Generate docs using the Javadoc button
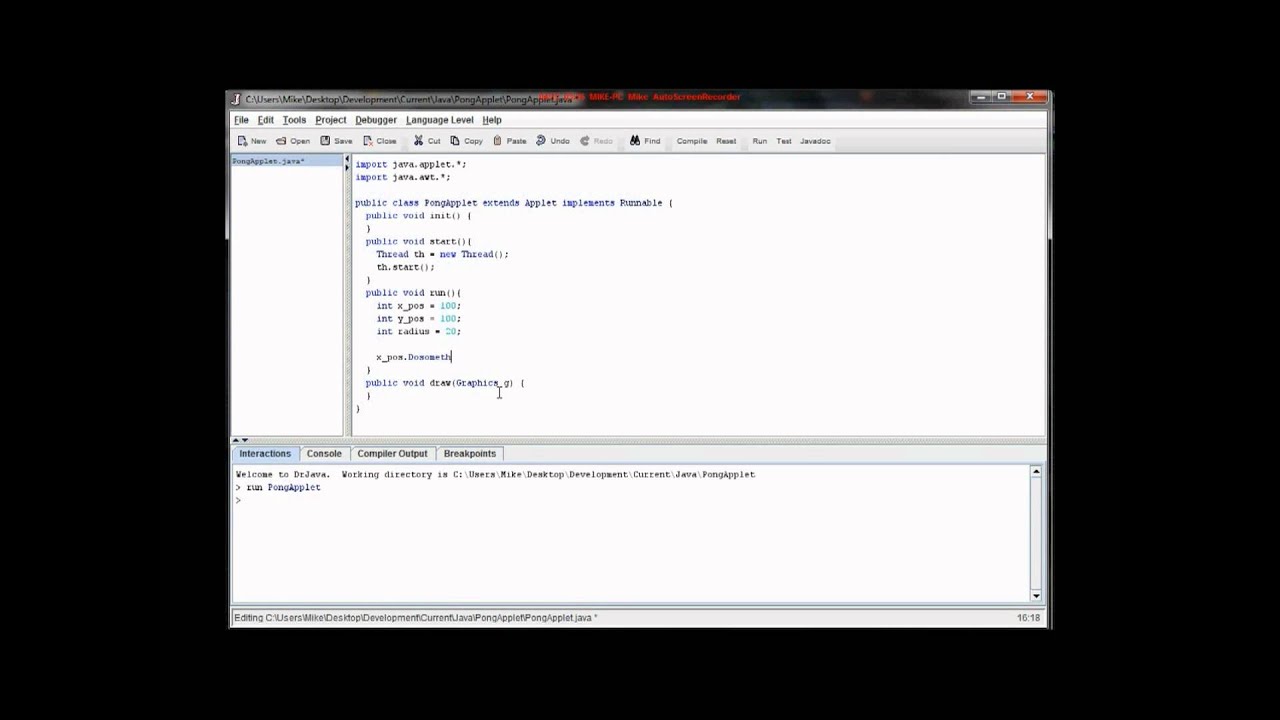The image size is (1280, 720). coord(815,141)
